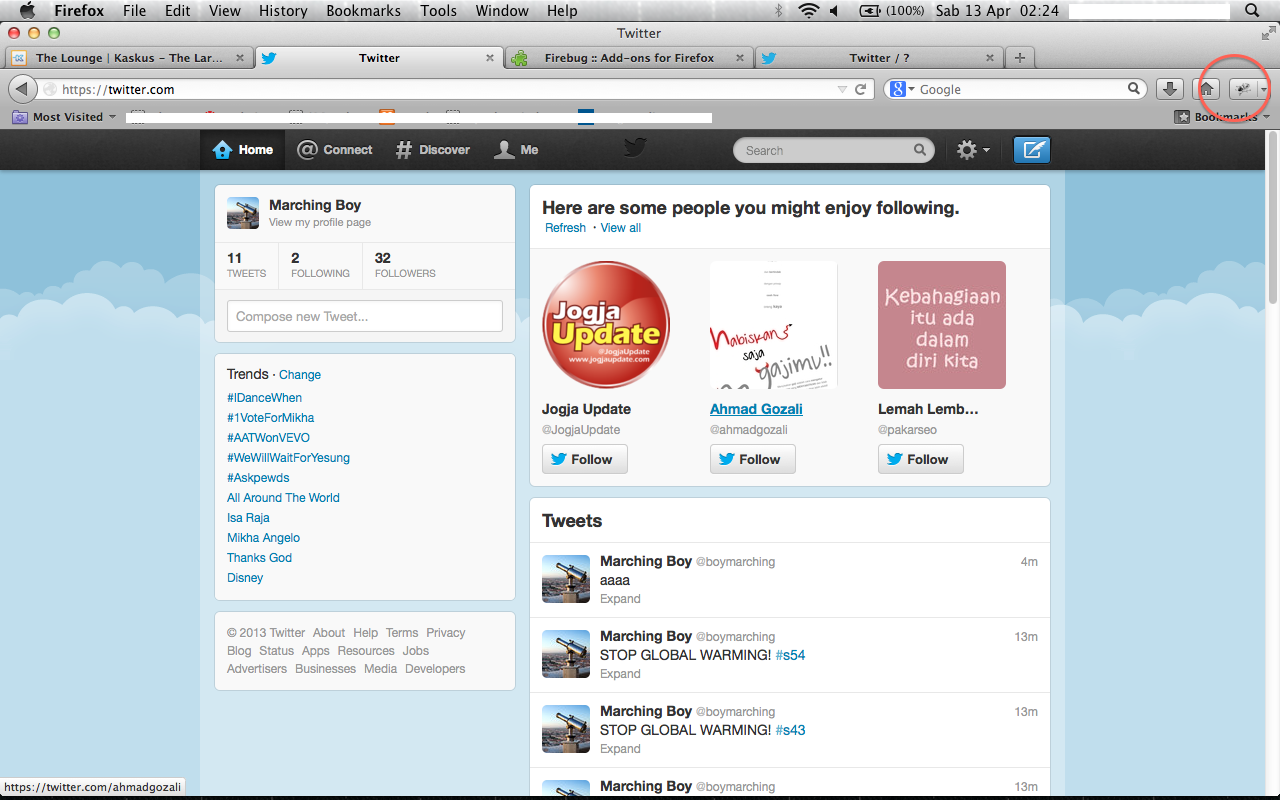Open the #IDanceWhen trend

(x=264, y=398)
